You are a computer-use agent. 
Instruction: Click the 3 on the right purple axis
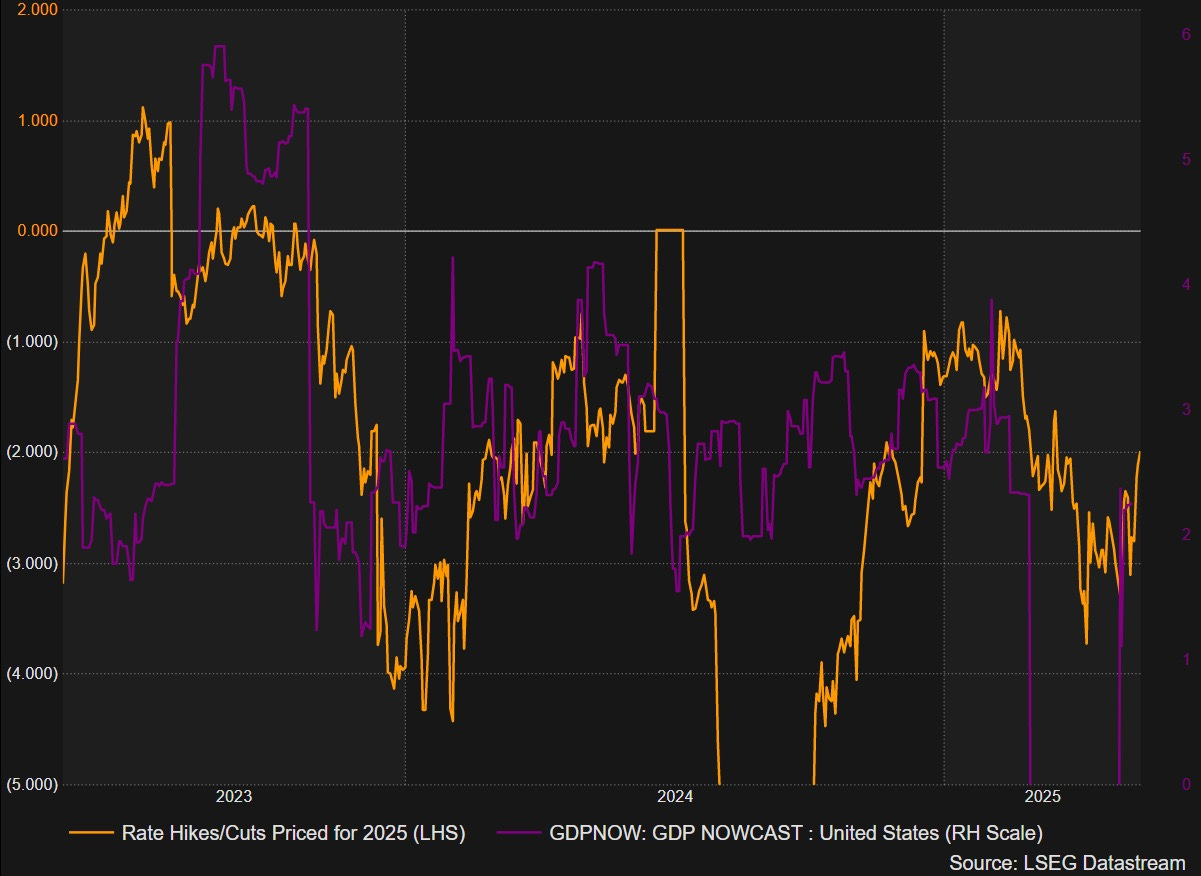[1185, 409]
